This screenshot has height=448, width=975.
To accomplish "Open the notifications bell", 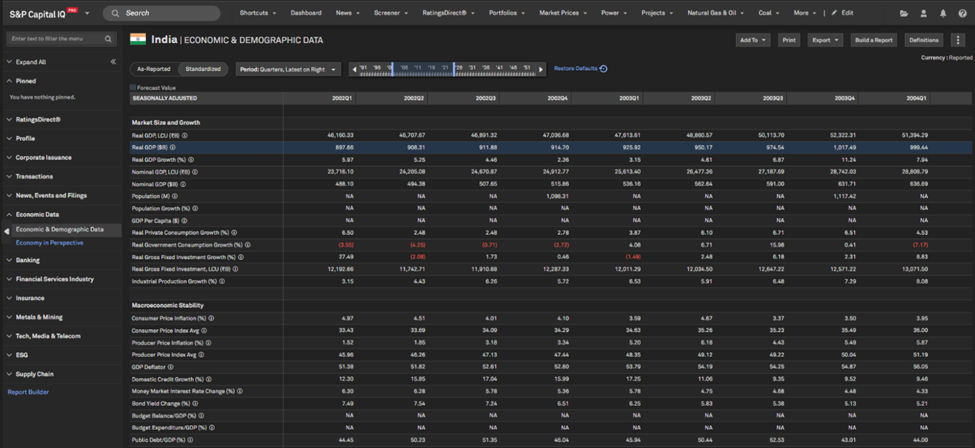I will [943, 13].
